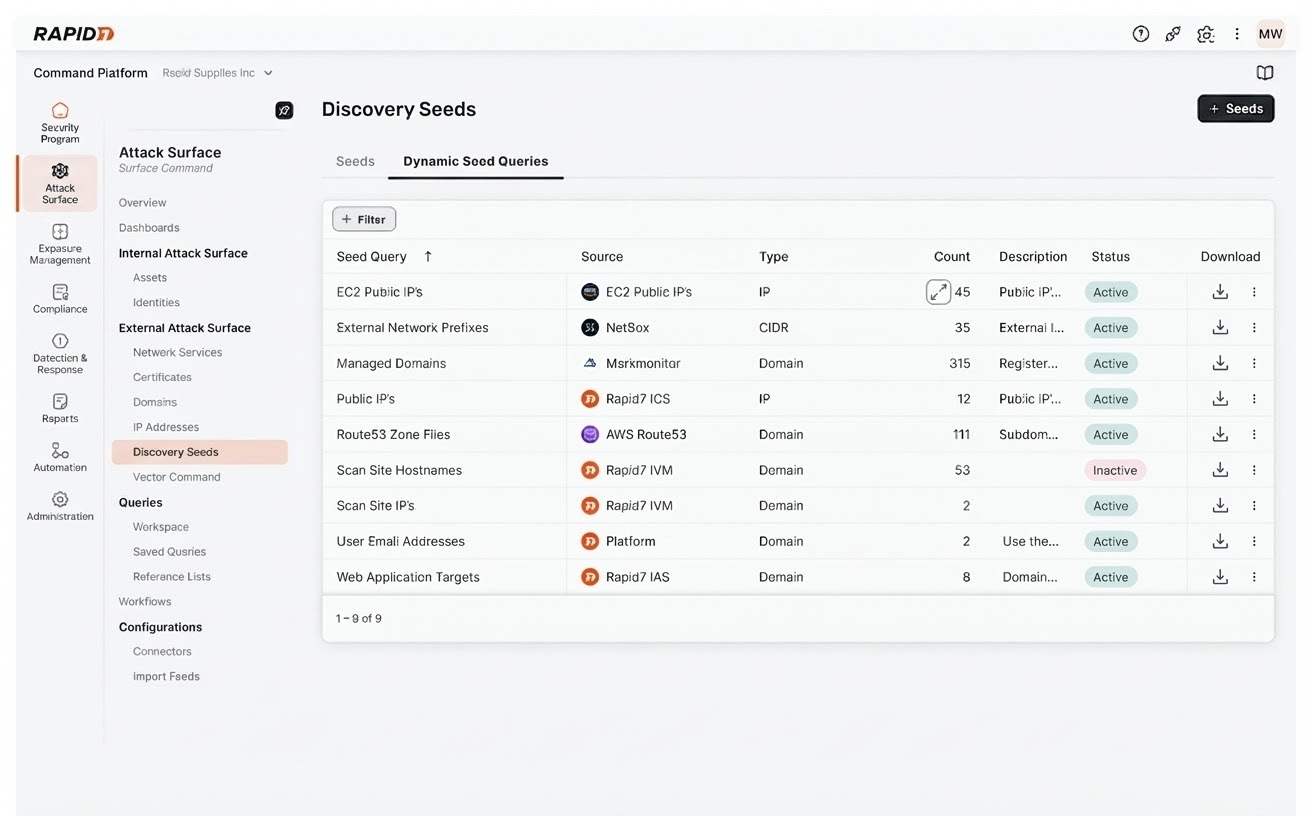Click the Filter button
1312x816 pixels.
[364, 219]
